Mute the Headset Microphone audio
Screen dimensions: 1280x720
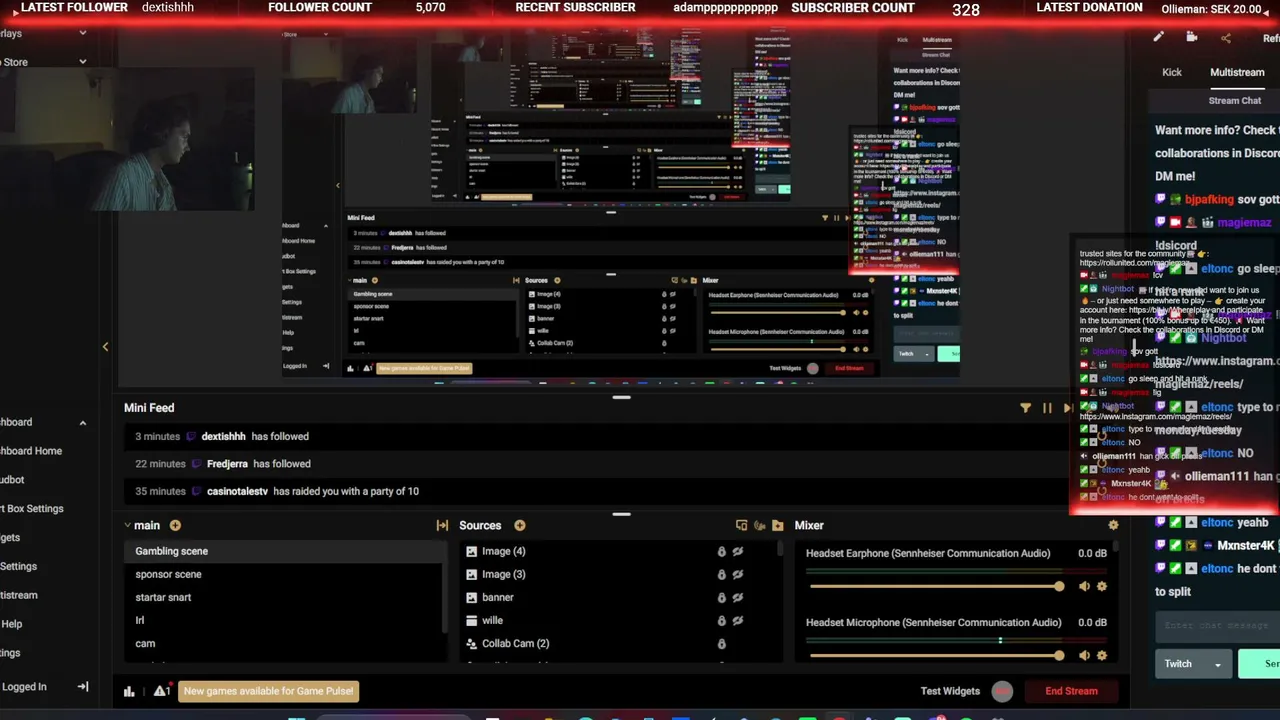[1084, 656]
